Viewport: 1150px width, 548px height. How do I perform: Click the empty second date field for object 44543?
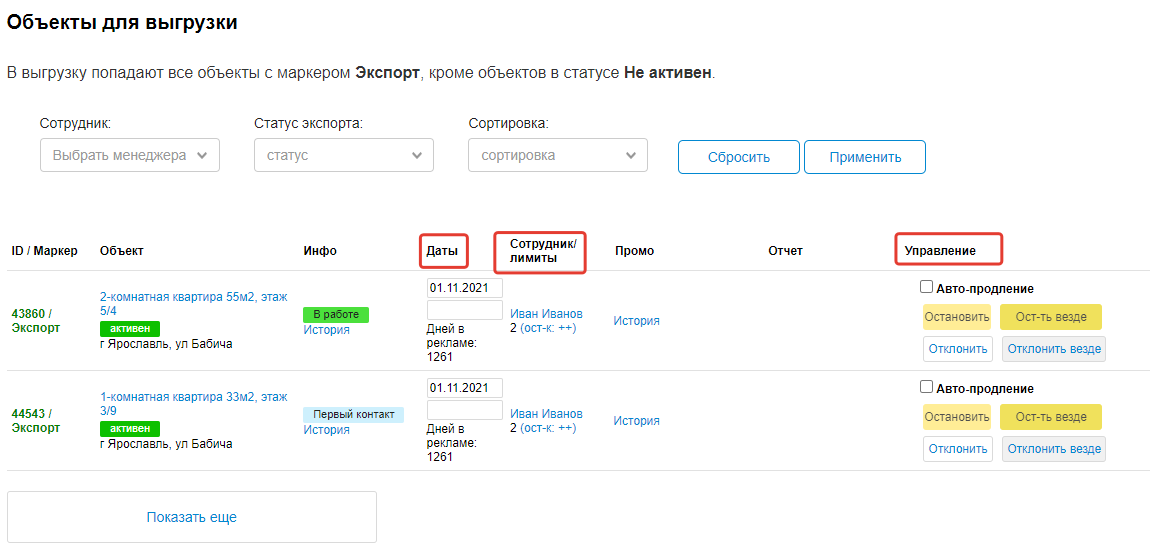tap(464, 410)
